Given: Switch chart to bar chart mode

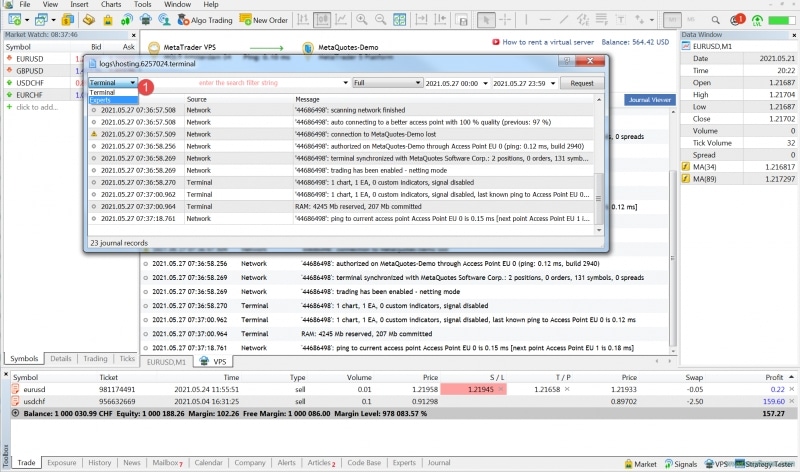Looking at the screenshot, I should point(303,20).
